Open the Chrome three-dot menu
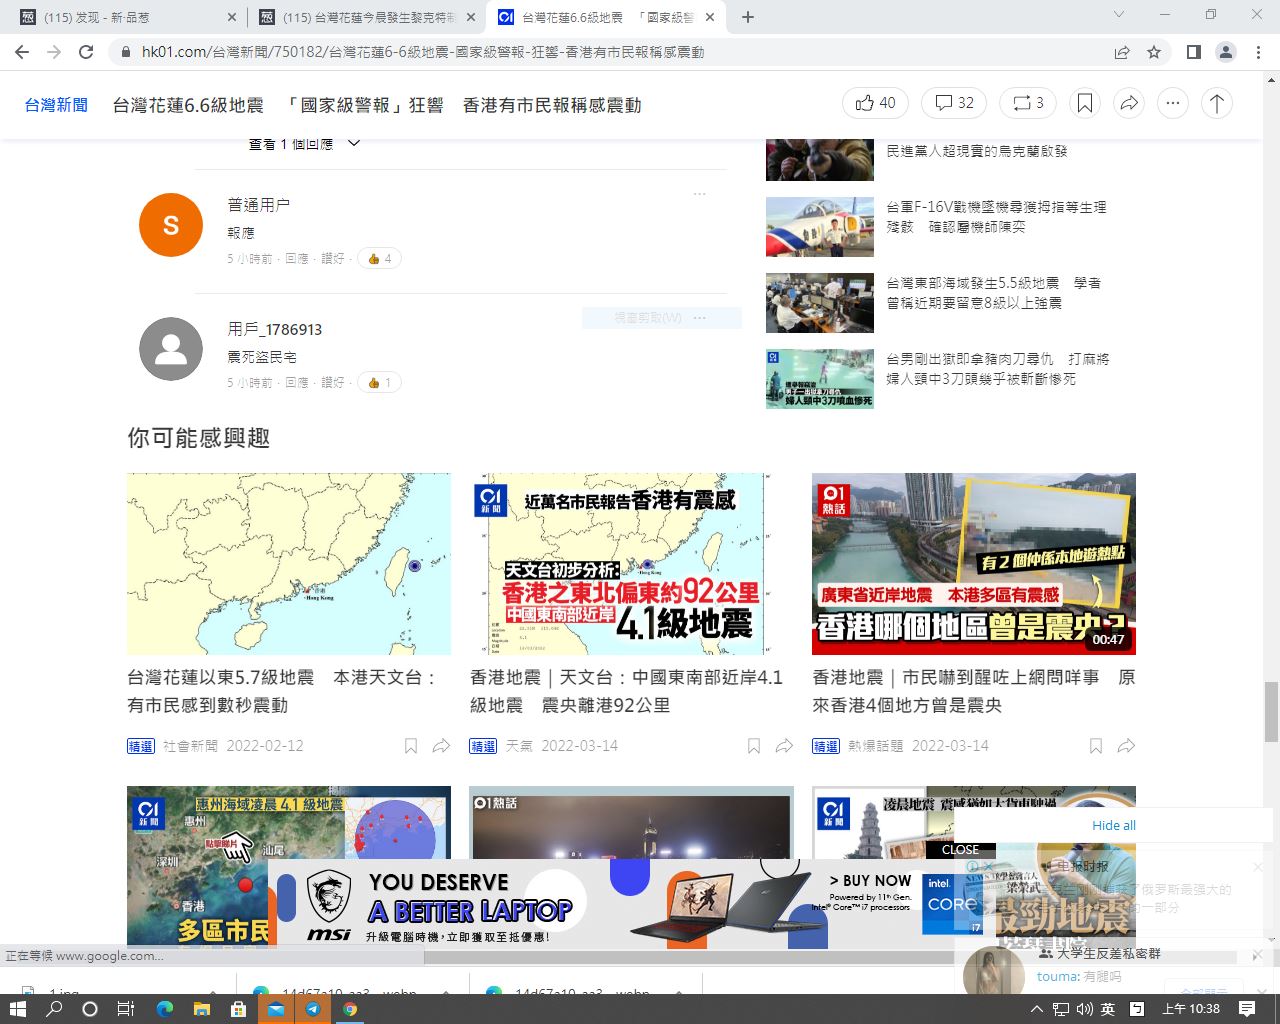Screen dimensions: 1280x1024 [1258, 52]
